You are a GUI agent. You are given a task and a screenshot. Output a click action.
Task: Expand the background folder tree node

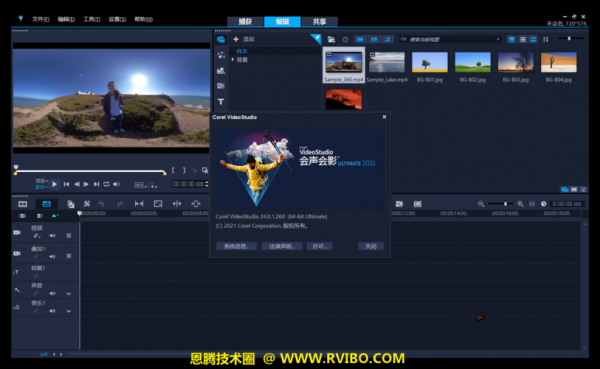coord(233,60)
